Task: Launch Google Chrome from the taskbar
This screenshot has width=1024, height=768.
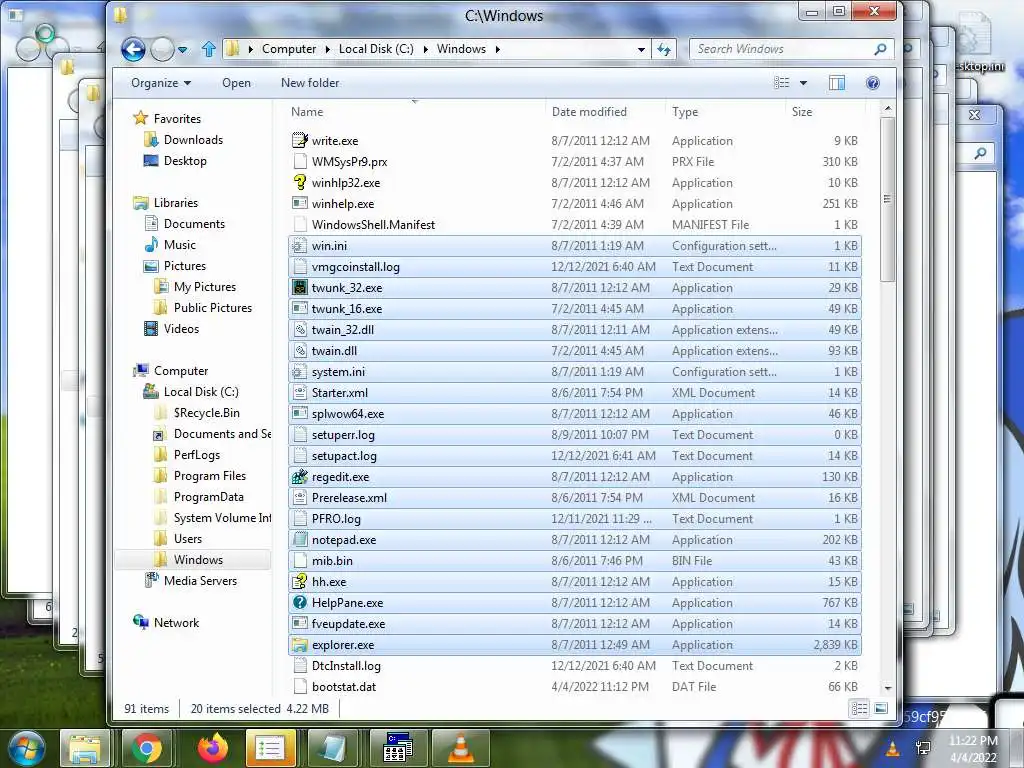Action: [x=146, y=748]
